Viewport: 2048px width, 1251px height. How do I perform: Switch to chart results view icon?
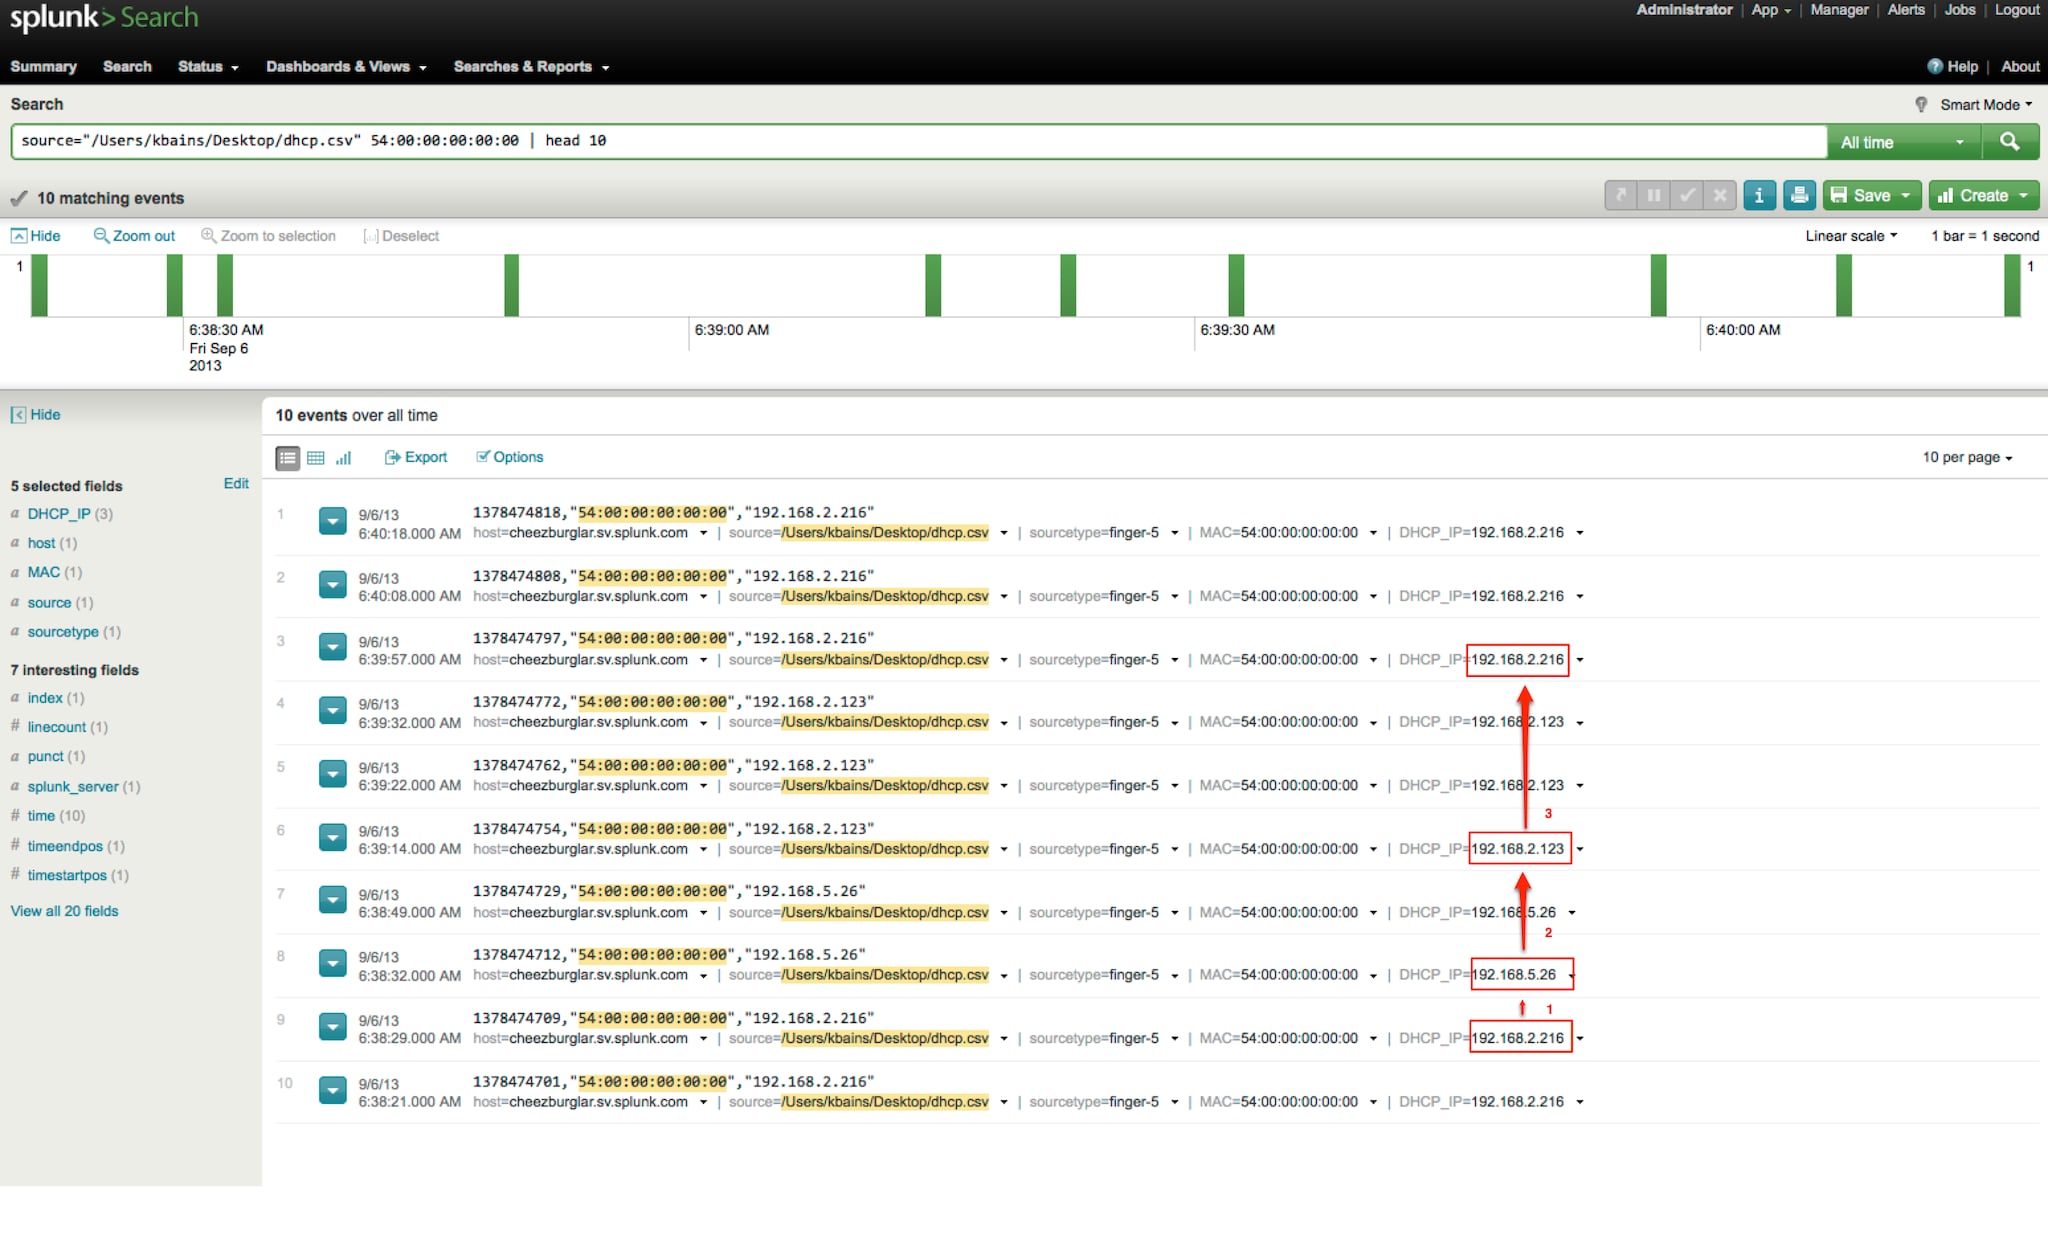click(x=344, y=458)
